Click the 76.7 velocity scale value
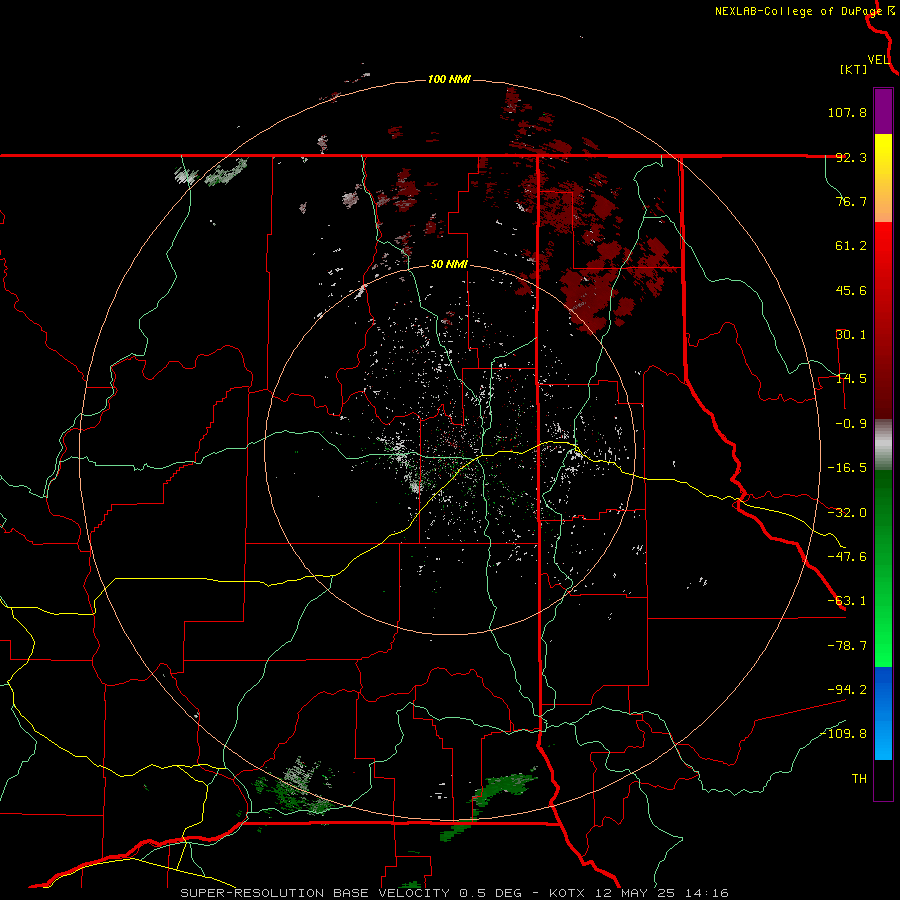 [x=851, y=201]
